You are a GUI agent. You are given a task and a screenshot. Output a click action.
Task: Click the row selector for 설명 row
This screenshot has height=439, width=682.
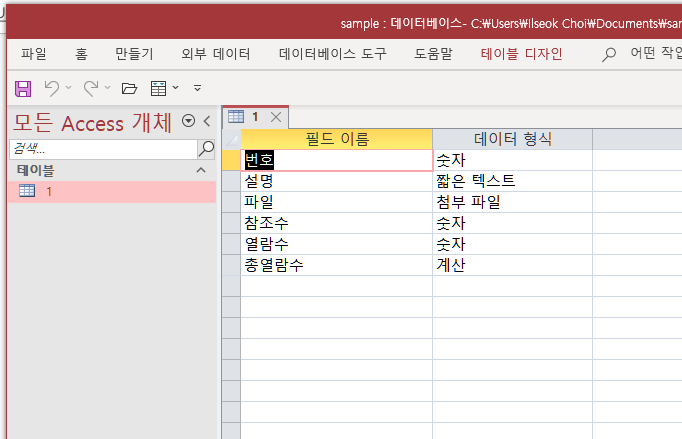point(231,181)
